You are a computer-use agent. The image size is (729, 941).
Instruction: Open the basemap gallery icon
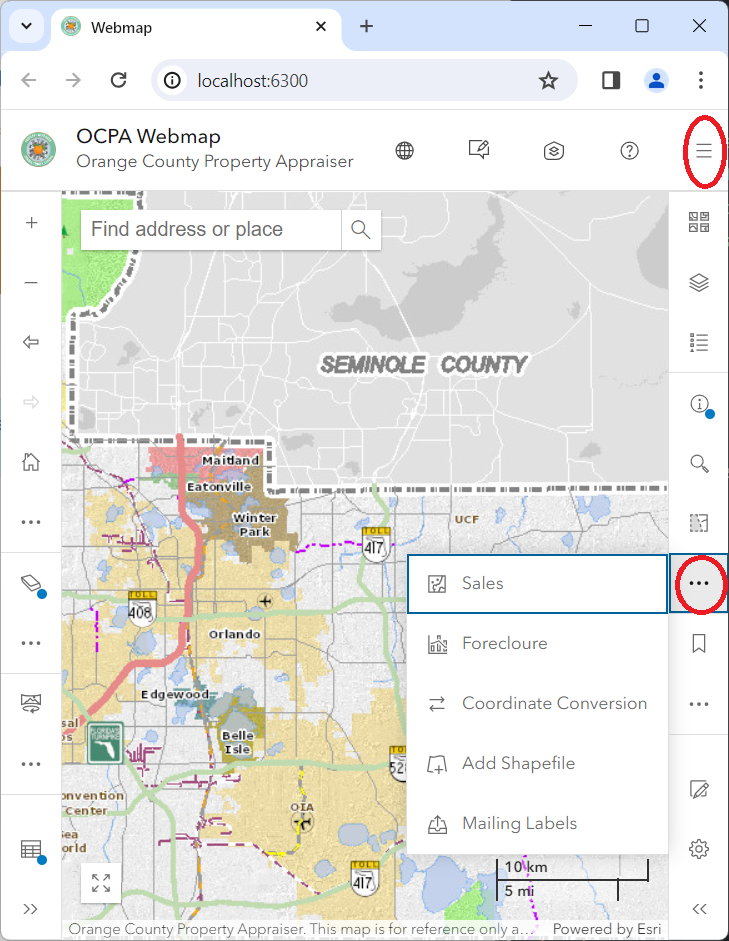[699, 222]
